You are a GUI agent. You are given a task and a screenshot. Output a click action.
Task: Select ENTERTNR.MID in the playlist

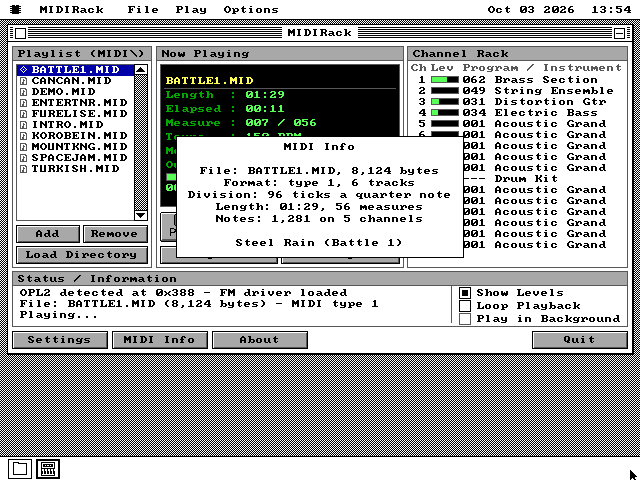point(76,103)
